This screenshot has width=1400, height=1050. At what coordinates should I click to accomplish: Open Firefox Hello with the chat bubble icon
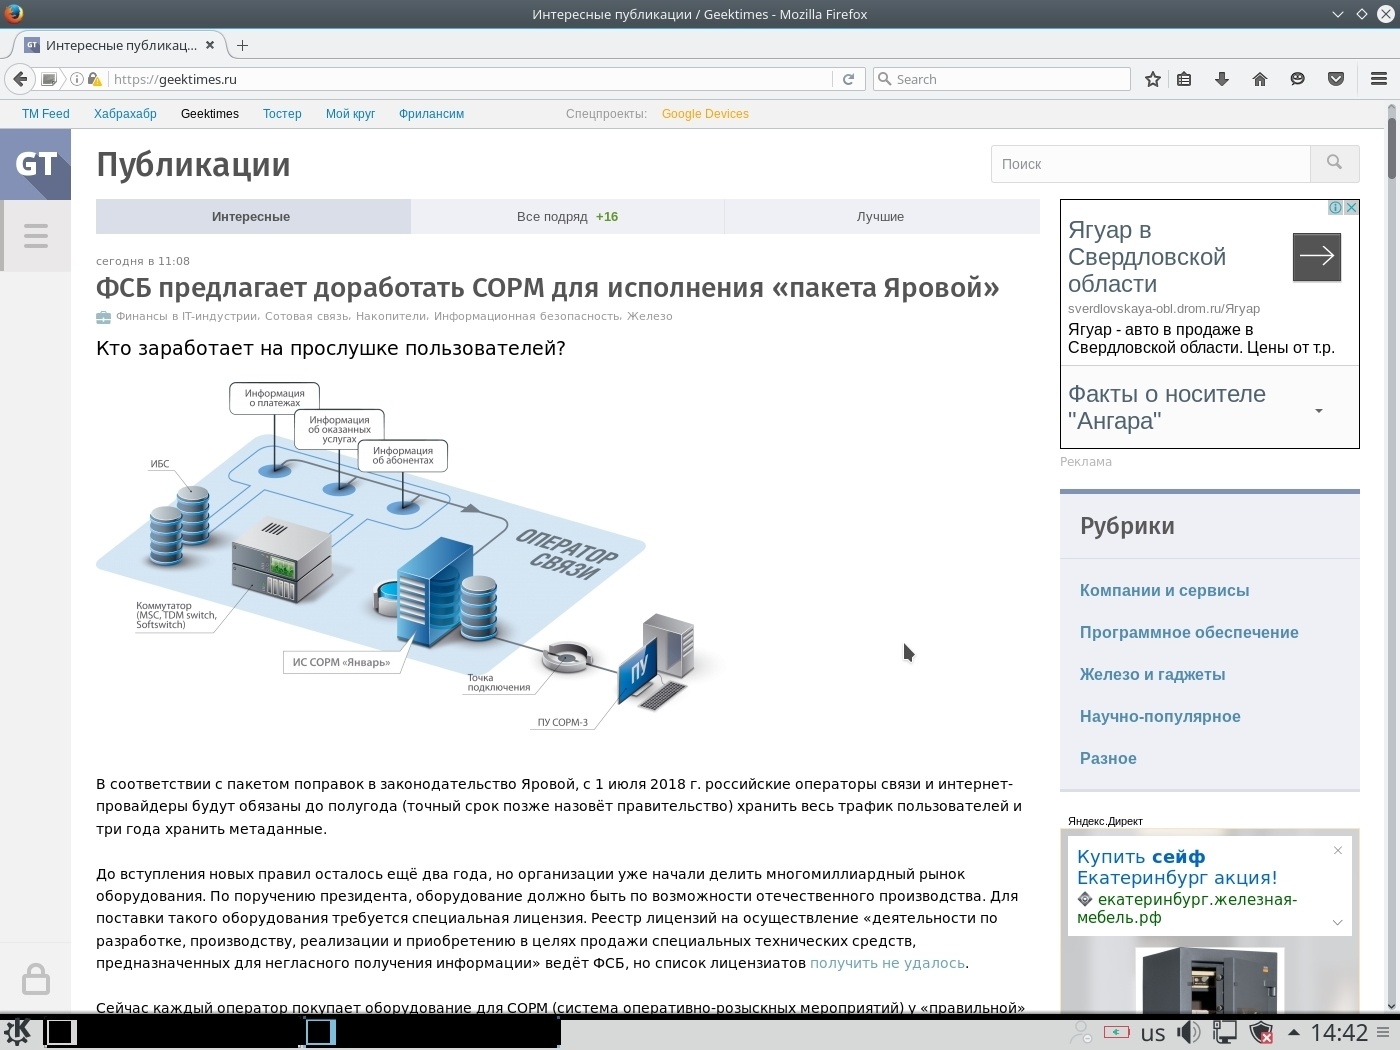[x=1297, y=79]
